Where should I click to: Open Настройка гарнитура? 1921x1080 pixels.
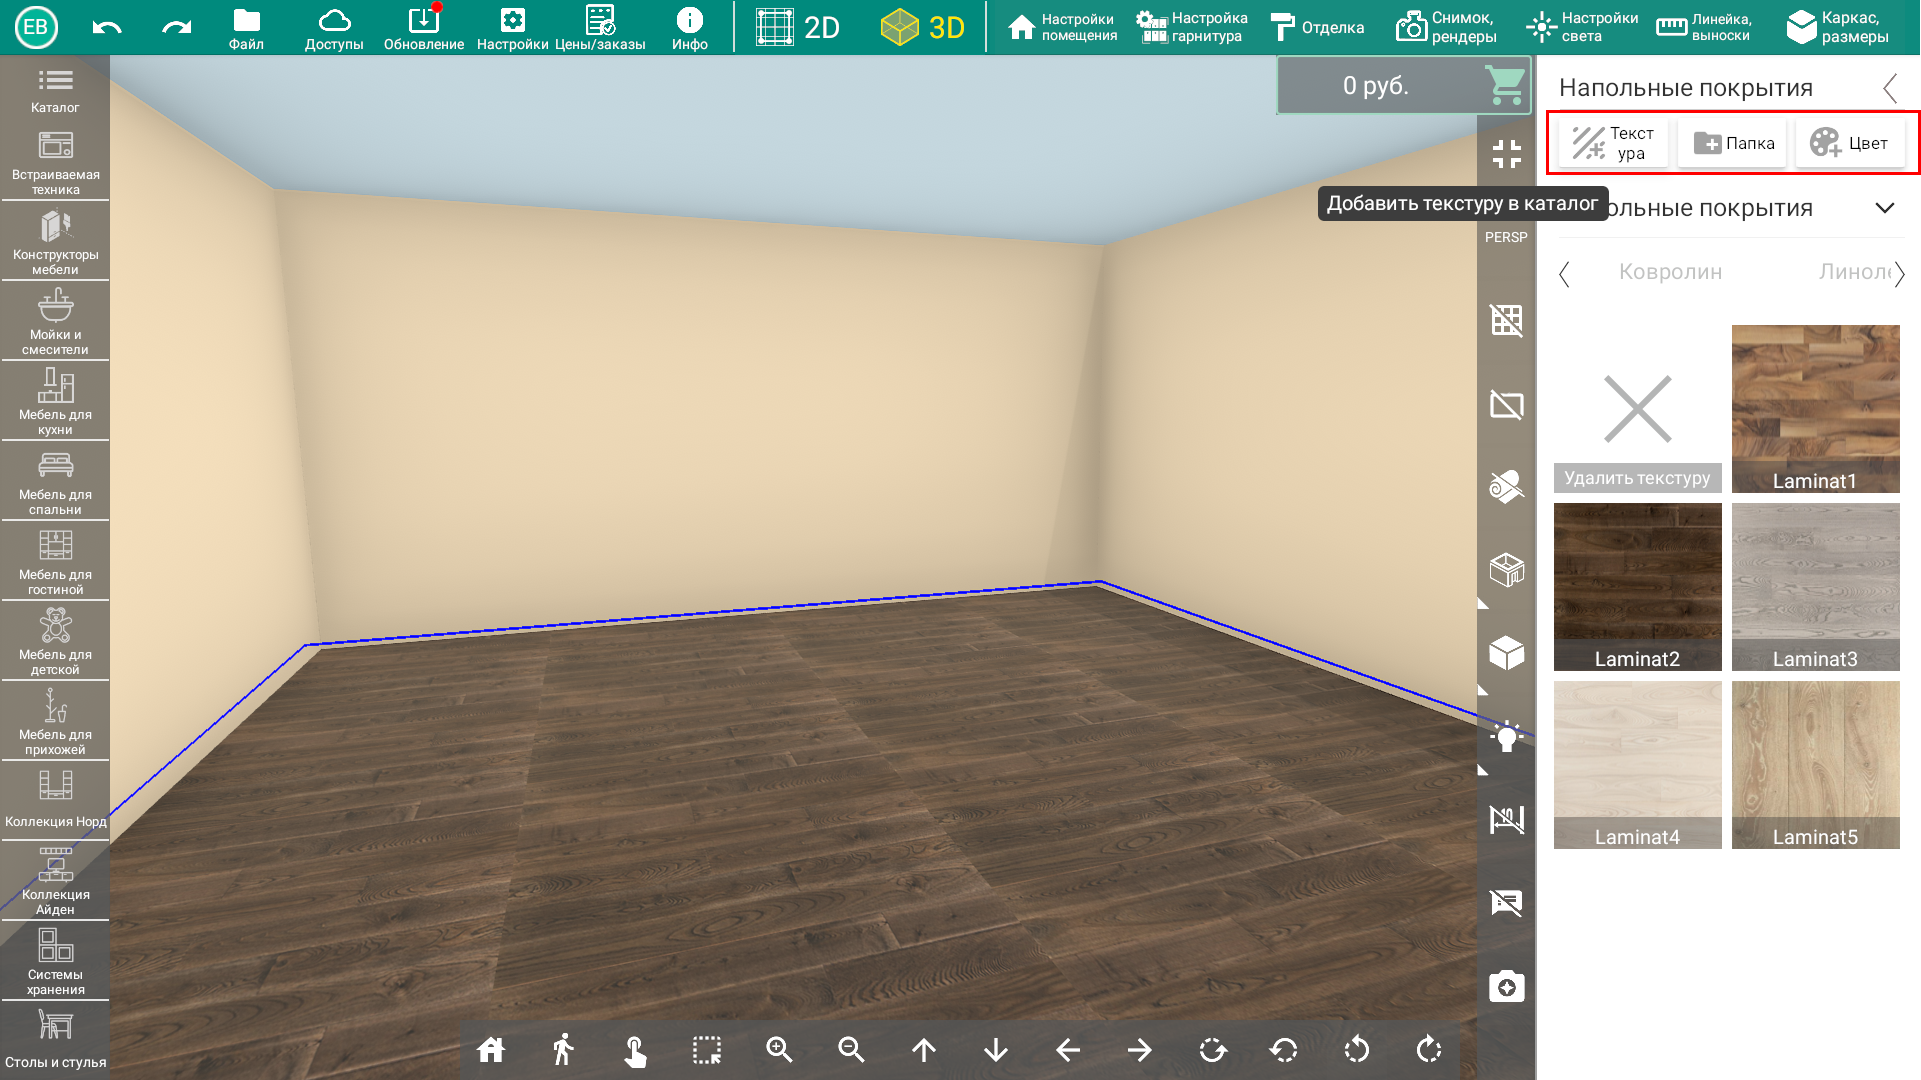point(1192,27)
